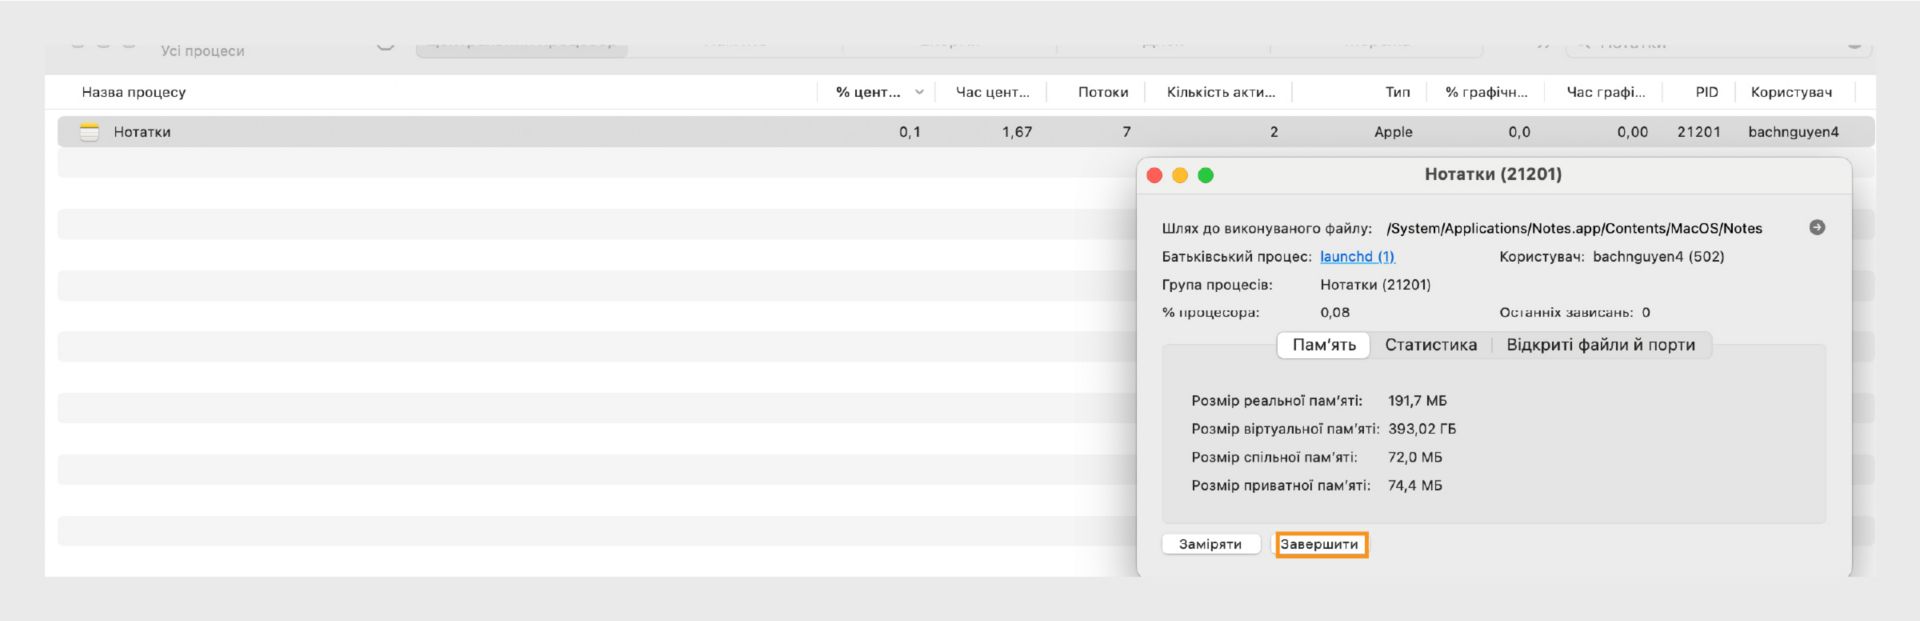The height and width of the screenshot is (621, 1920).
Task: Click processor percentage value 0,08
Action: click(1335, 313)
